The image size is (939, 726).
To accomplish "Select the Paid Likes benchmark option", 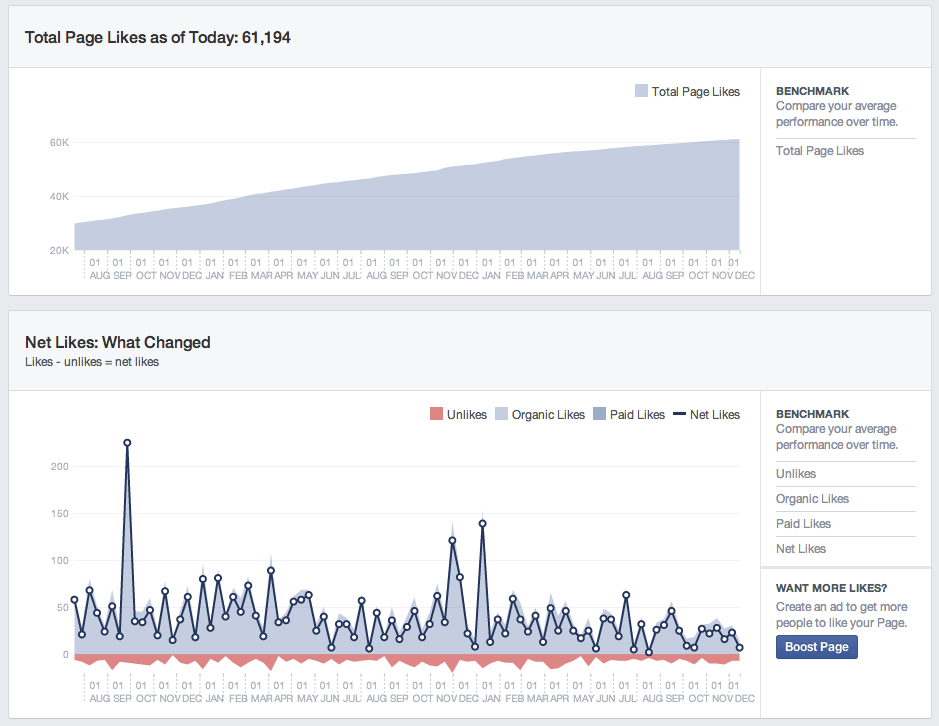I will click(x=804, y=524).
